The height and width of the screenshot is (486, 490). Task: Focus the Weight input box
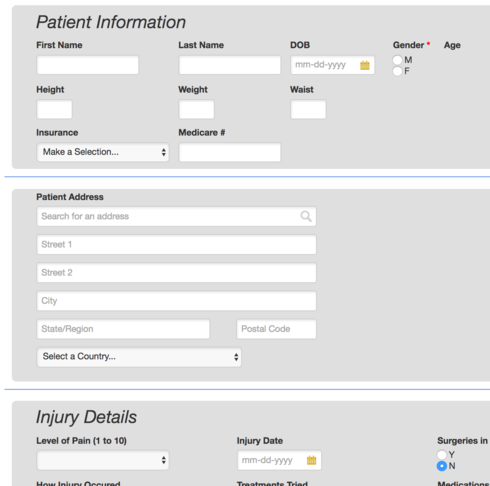[196, 109]
